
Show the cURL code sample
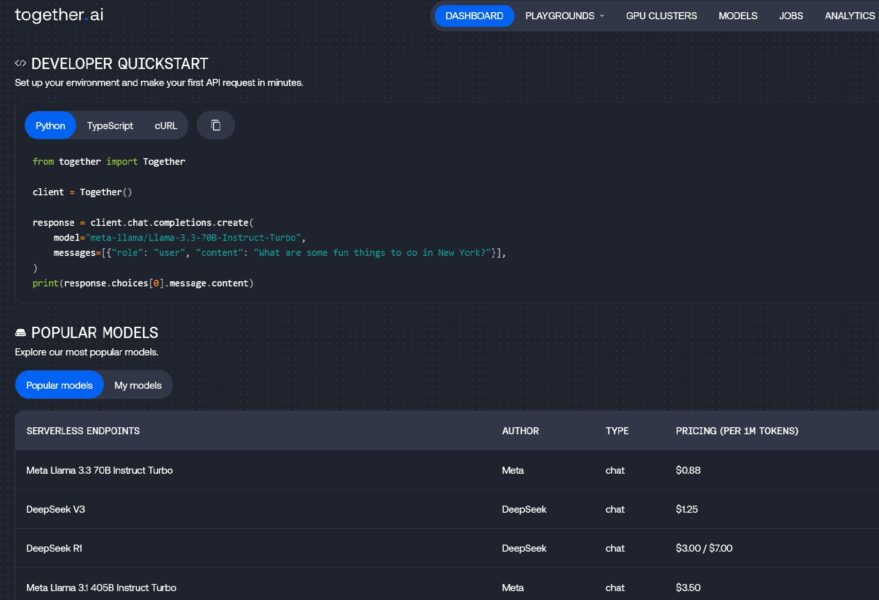[x=165, y=126]
